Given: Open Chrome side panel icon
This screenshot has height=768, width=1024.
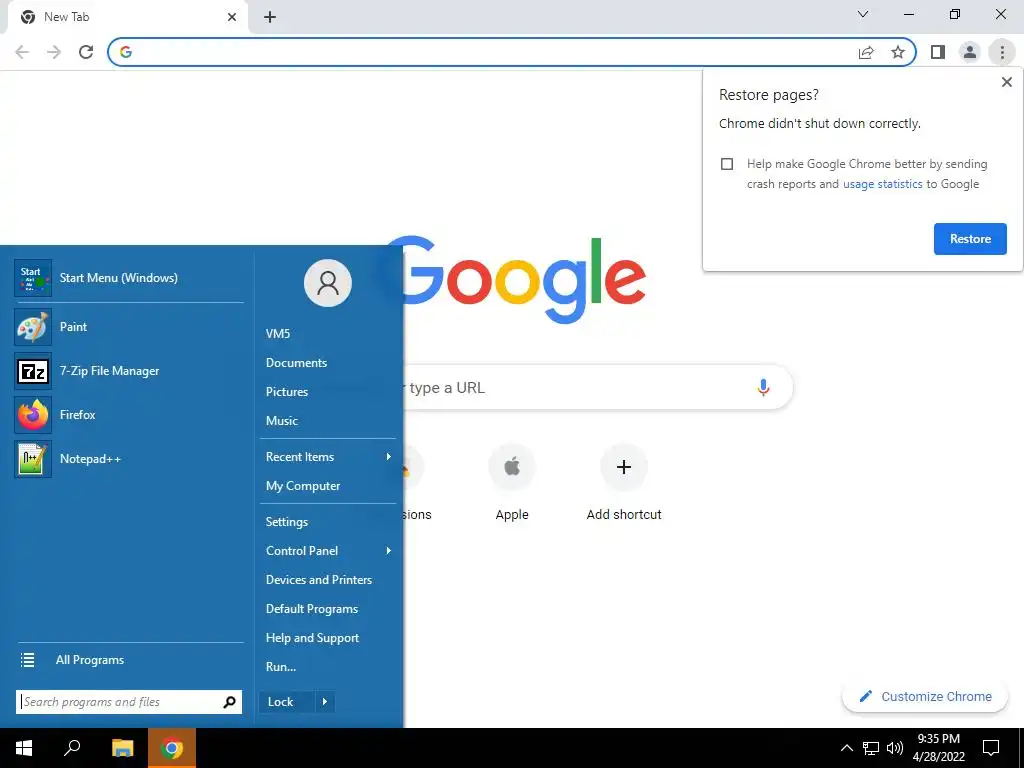Looking at the screenshot, I should point(938,52).
